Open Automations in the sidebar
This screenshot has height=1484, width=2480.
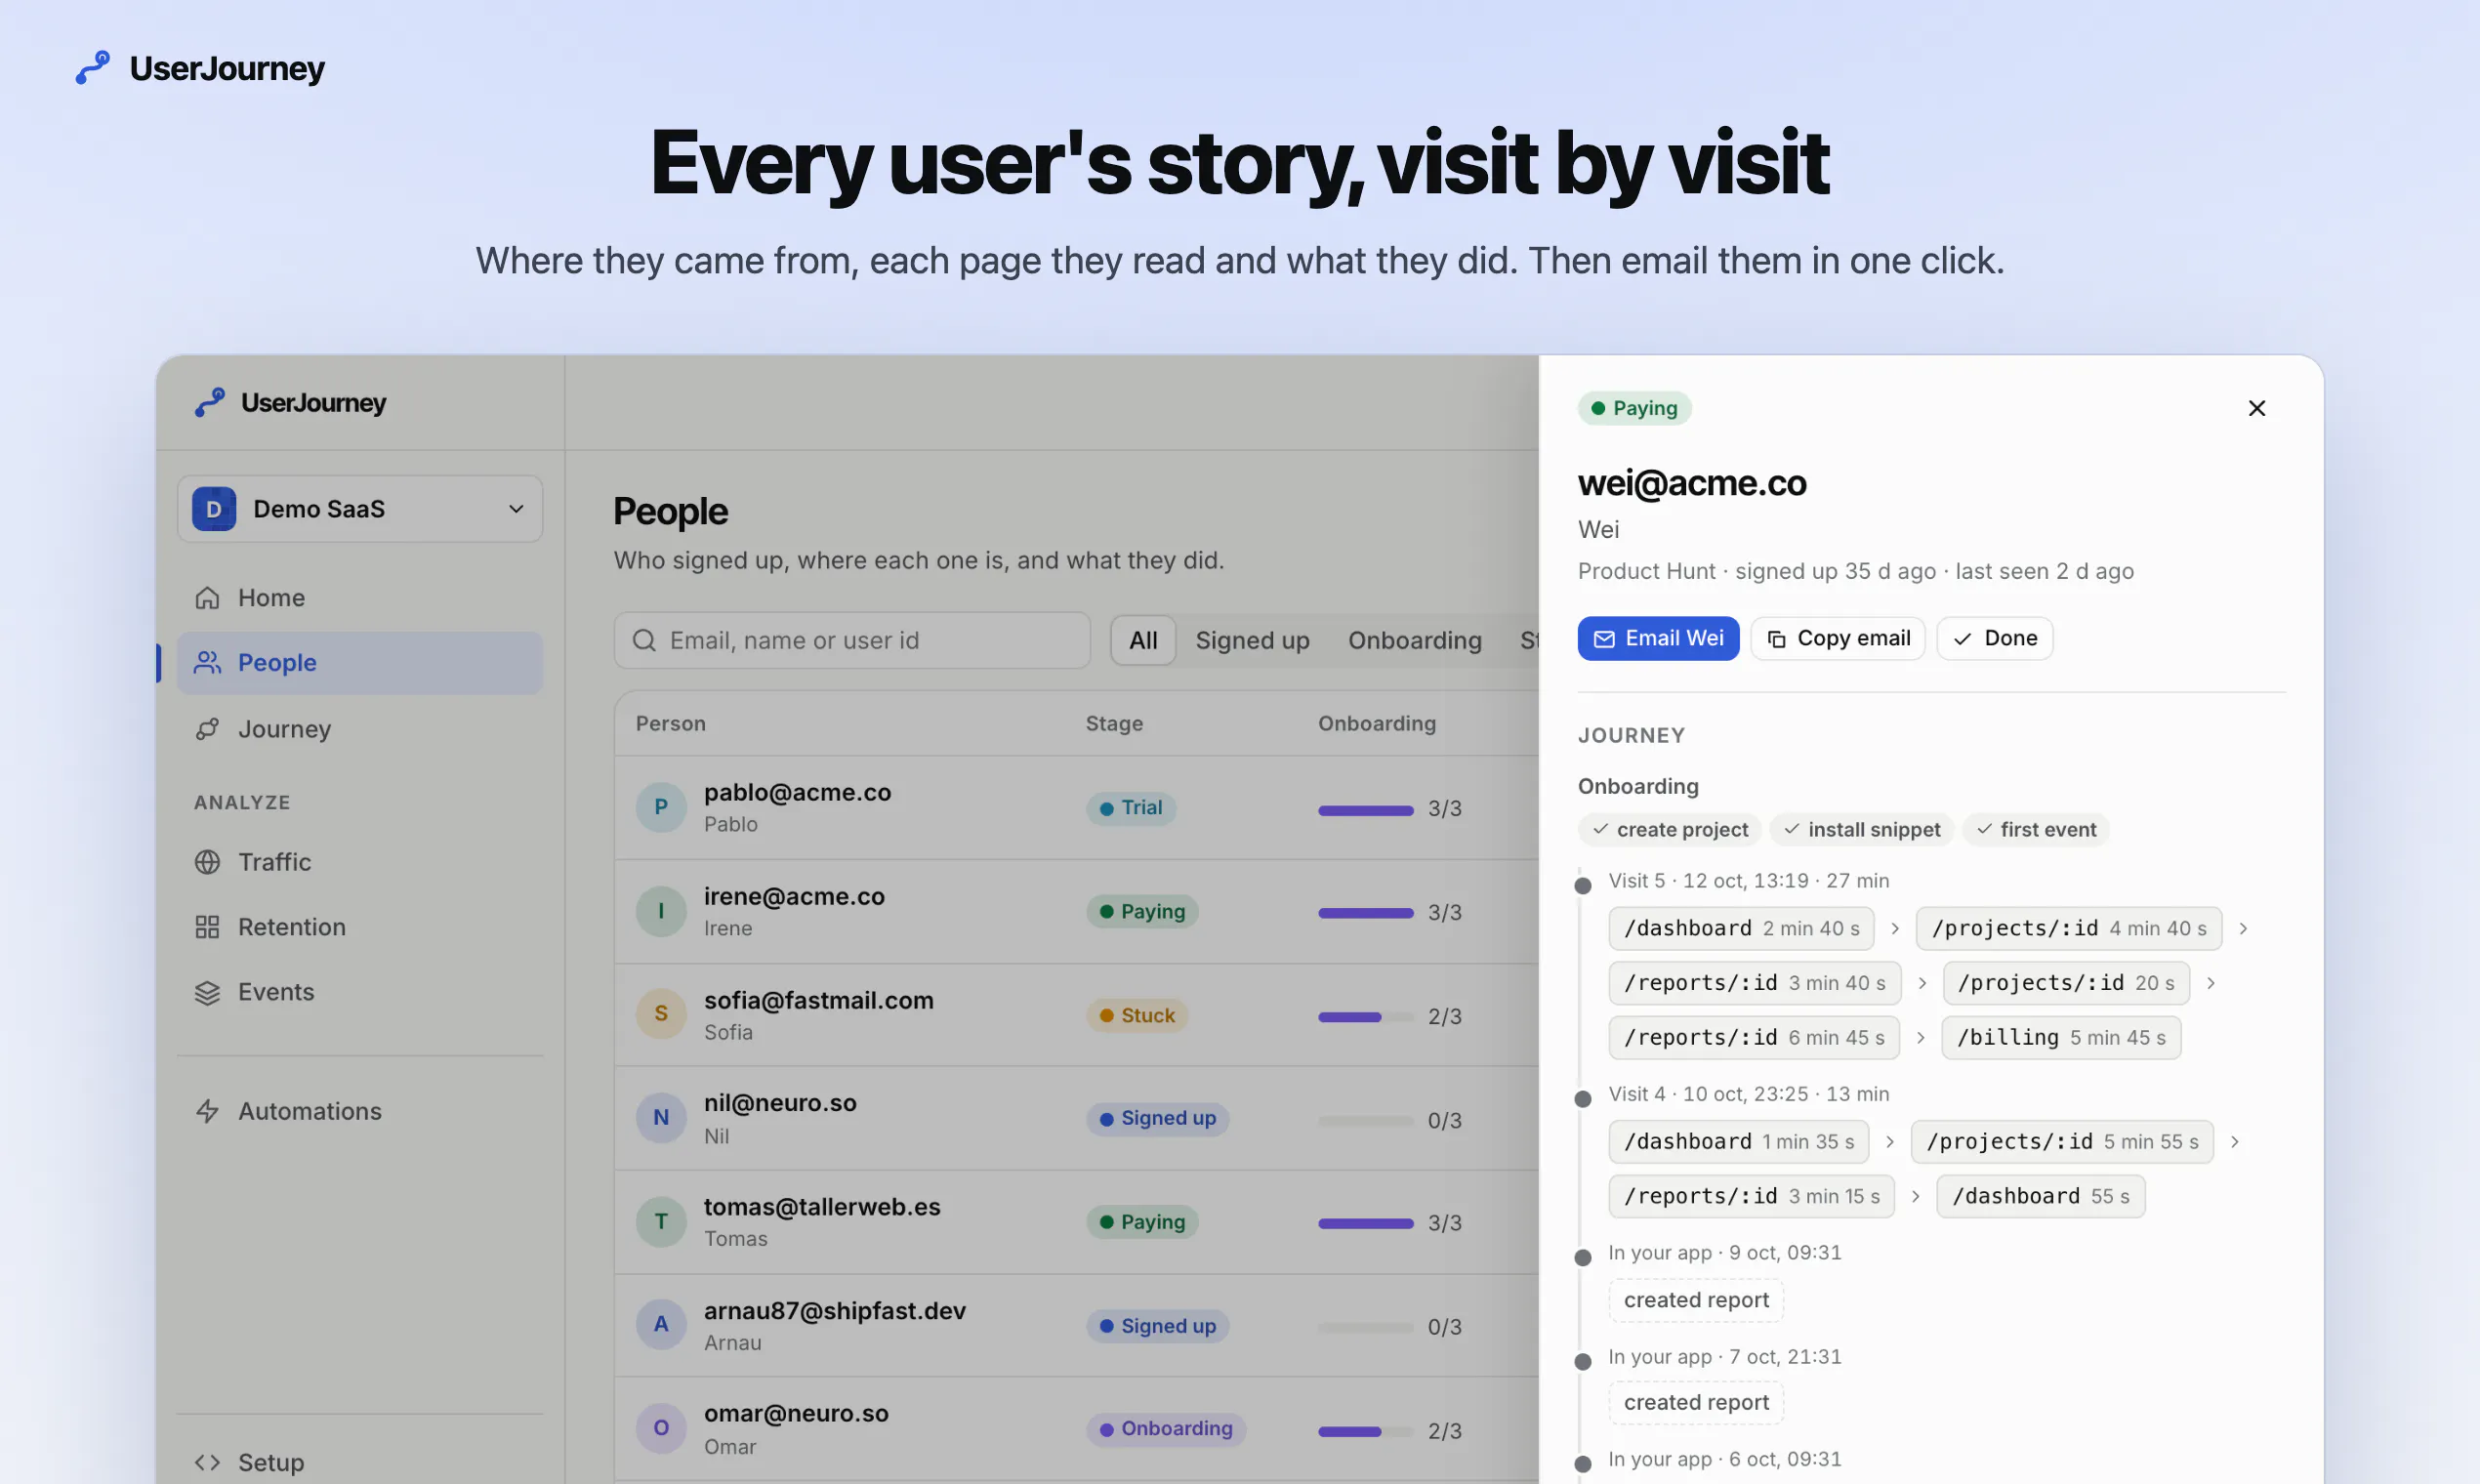click(360, 1111)
